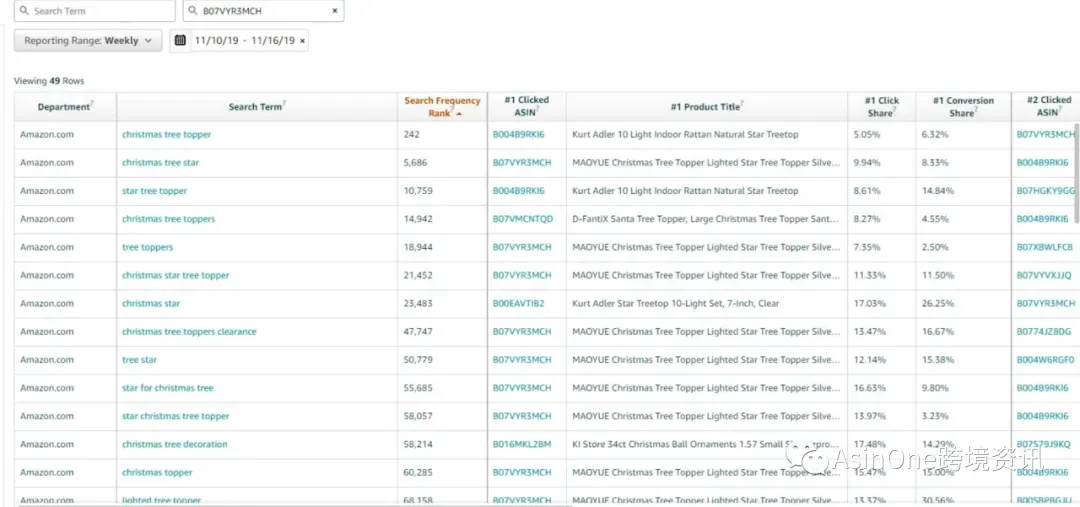Clear the B07VYR3MCH ASIN filter

335,11
